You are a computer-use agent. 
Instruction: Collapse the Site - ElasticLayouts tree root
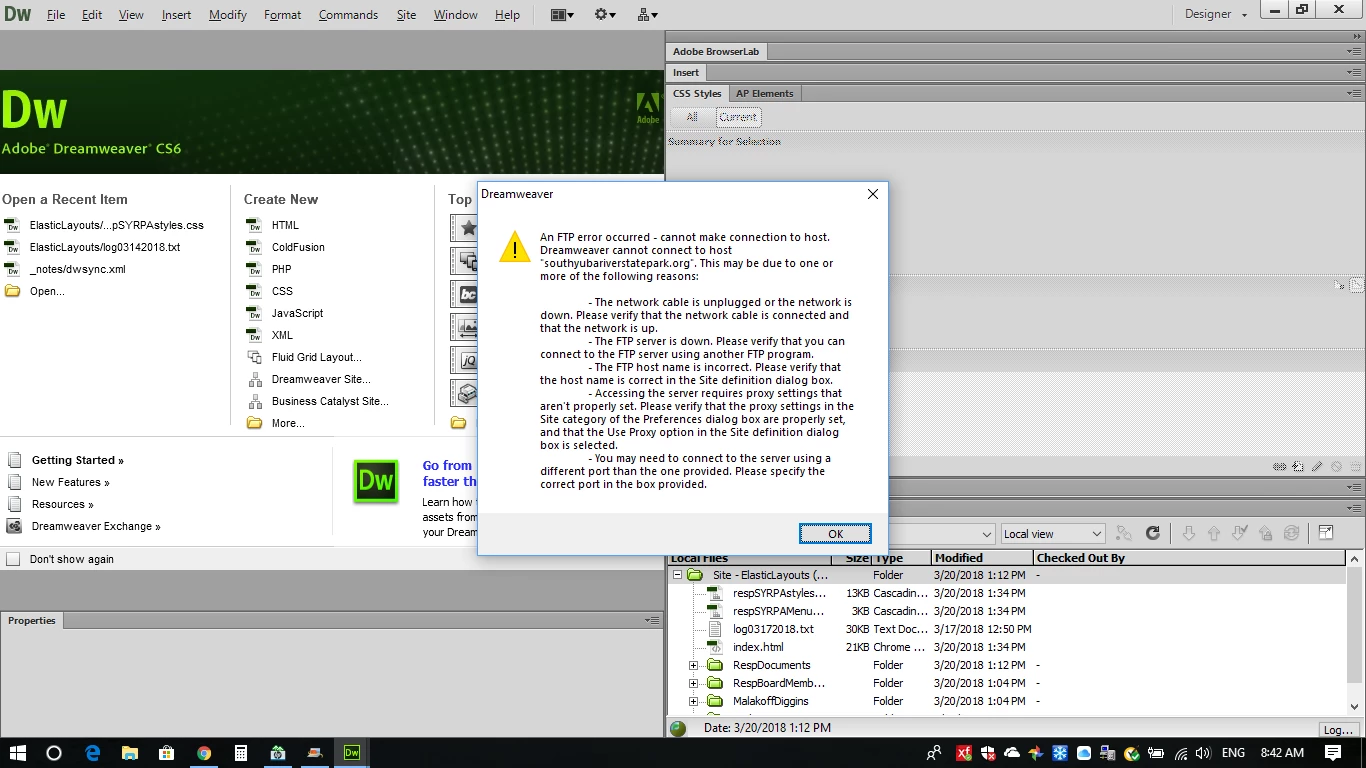point(677,575)
